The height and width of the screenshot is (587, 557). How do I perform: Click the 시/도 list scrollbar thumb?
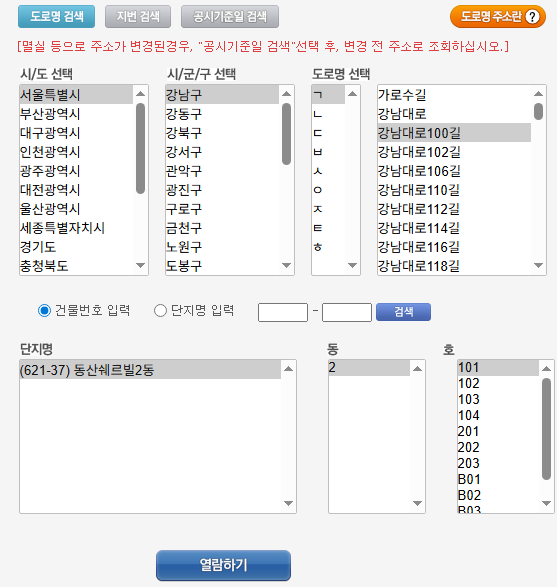(x=140, y=149)
